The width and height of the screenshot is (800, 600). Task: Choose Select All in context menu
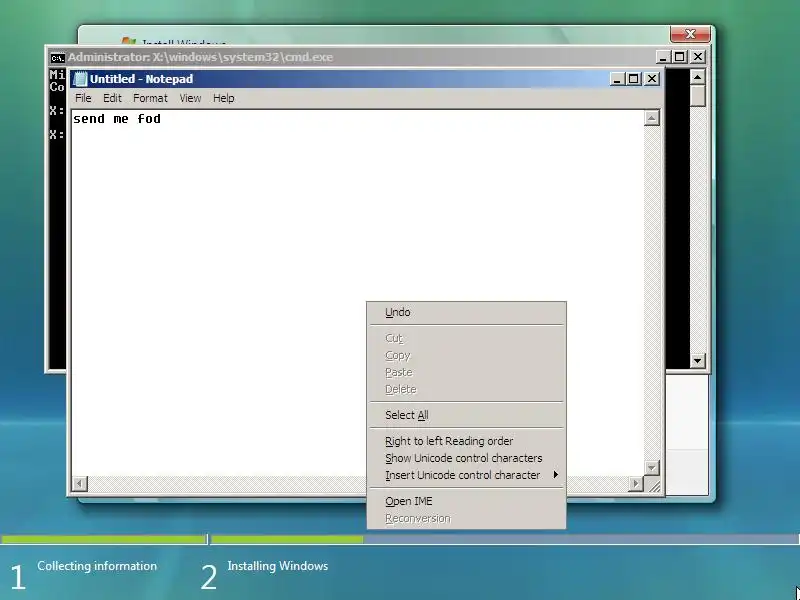click(x=466, y=415)
